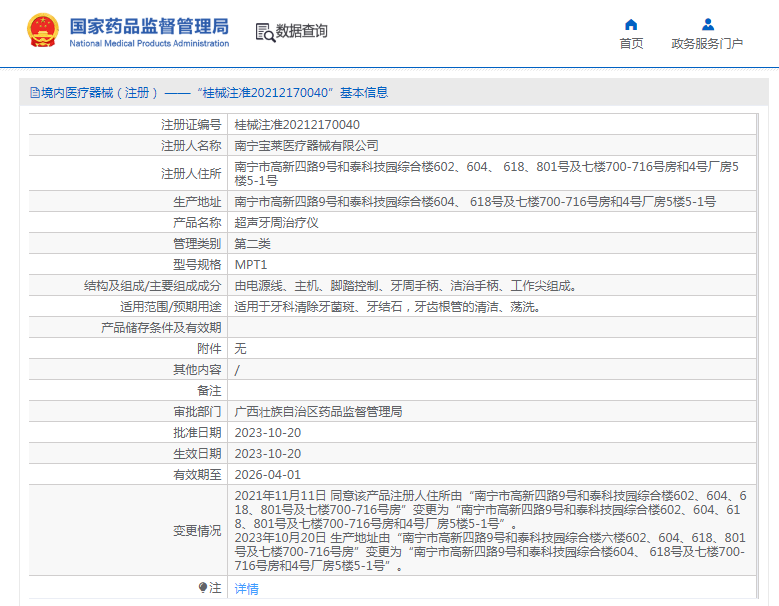
Task: Click the 注册证编号 row label
Action: 191,125
